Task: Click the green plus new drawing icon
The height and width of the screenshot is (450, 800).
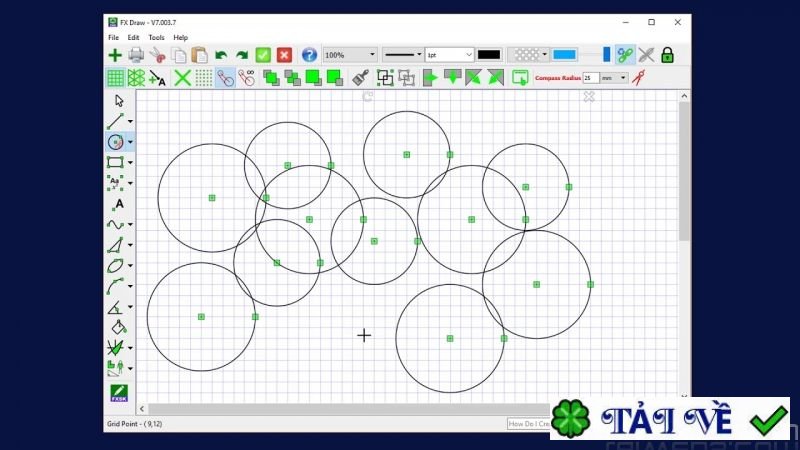Action: click(115, 55)
